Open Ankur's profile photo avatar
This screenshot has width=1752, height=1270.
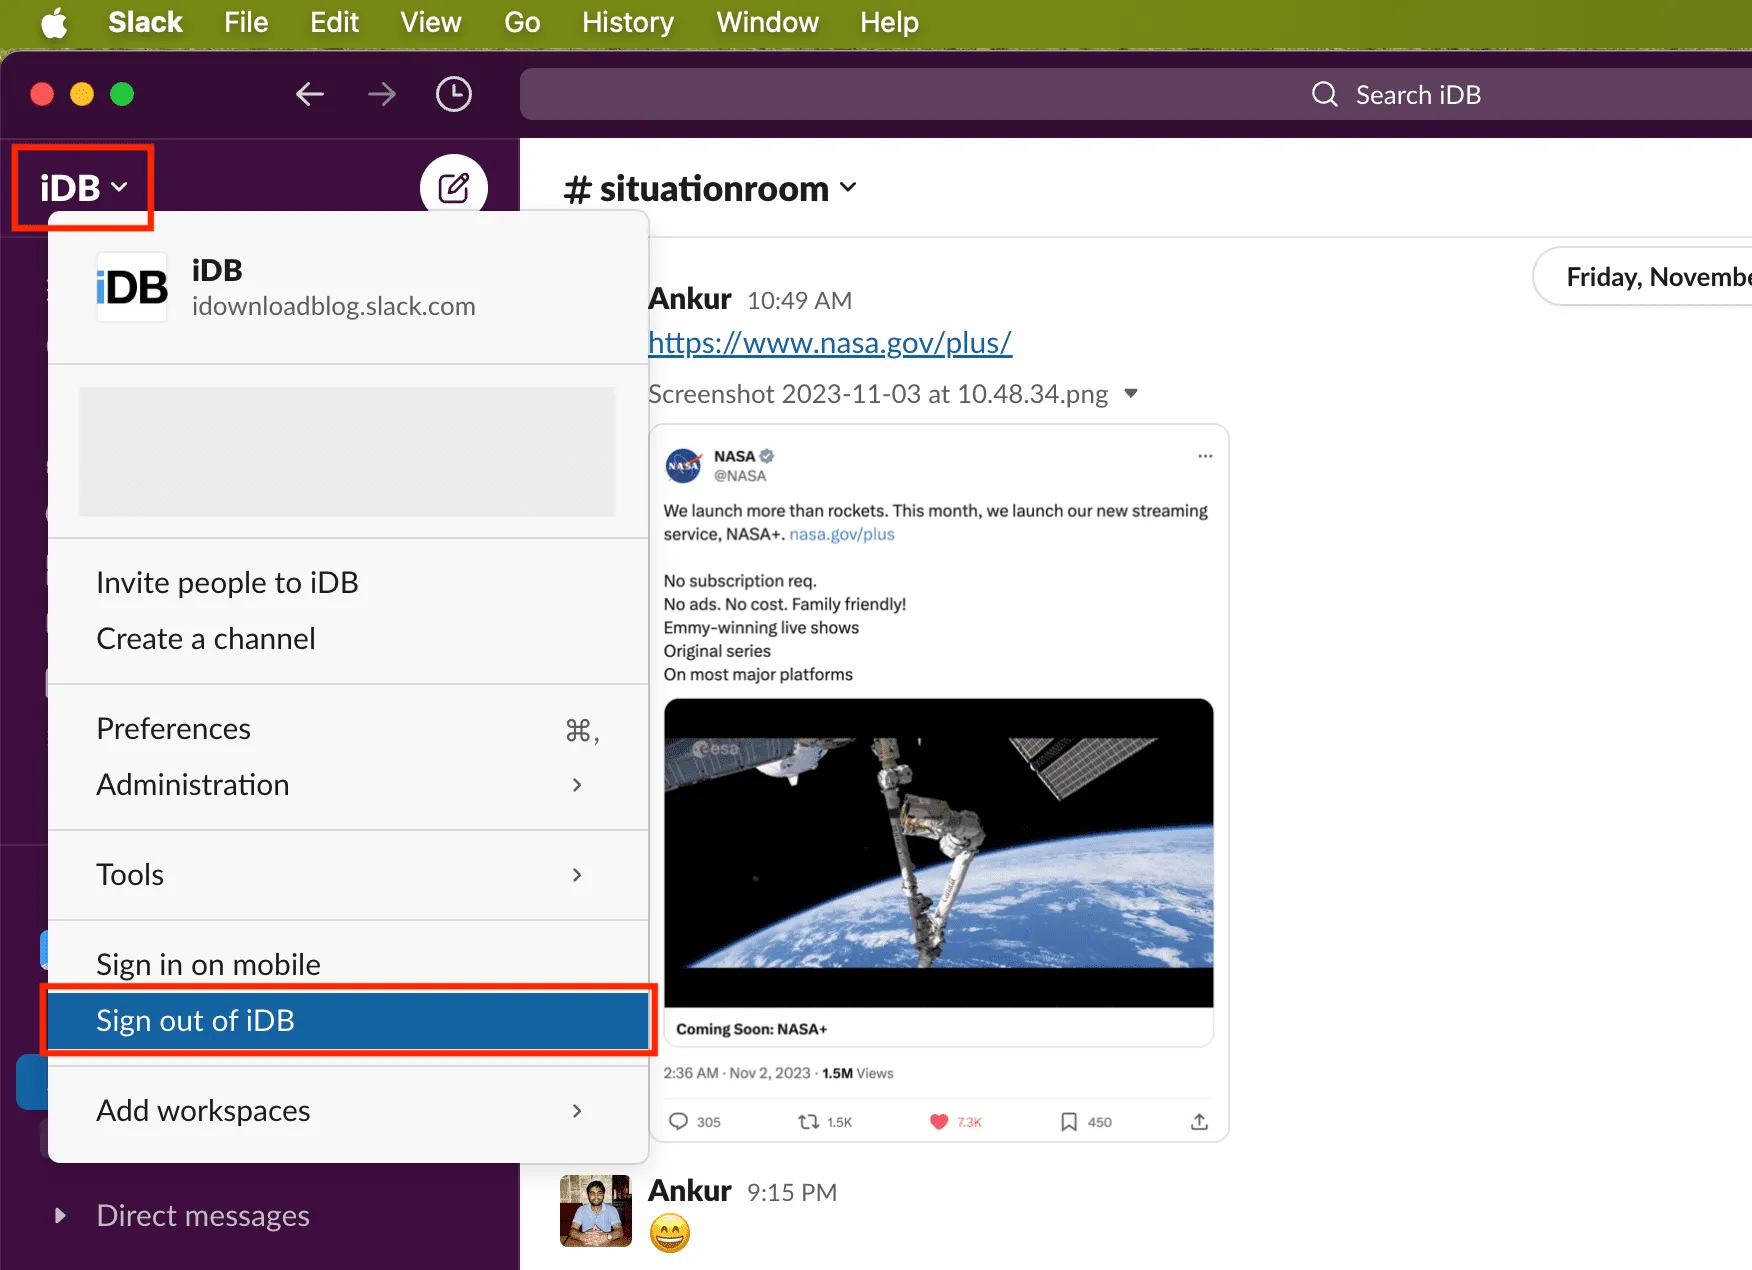pyautogui.click(x=595, y=1210)
